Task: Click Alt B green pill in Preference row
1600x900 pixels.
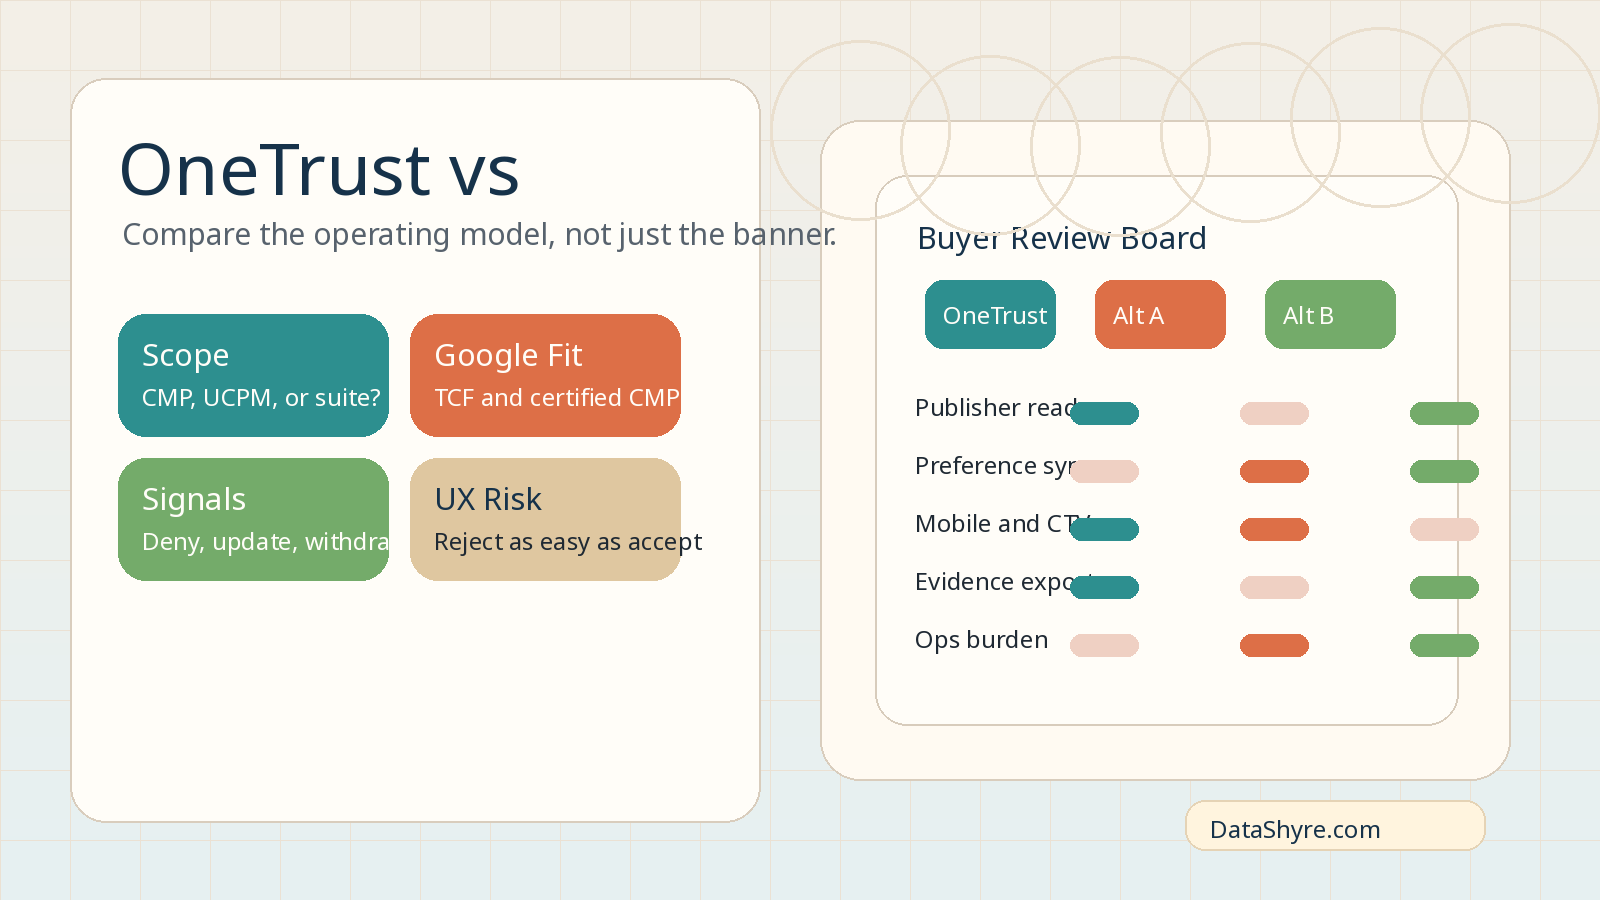Action: [x=1444, y=471]
